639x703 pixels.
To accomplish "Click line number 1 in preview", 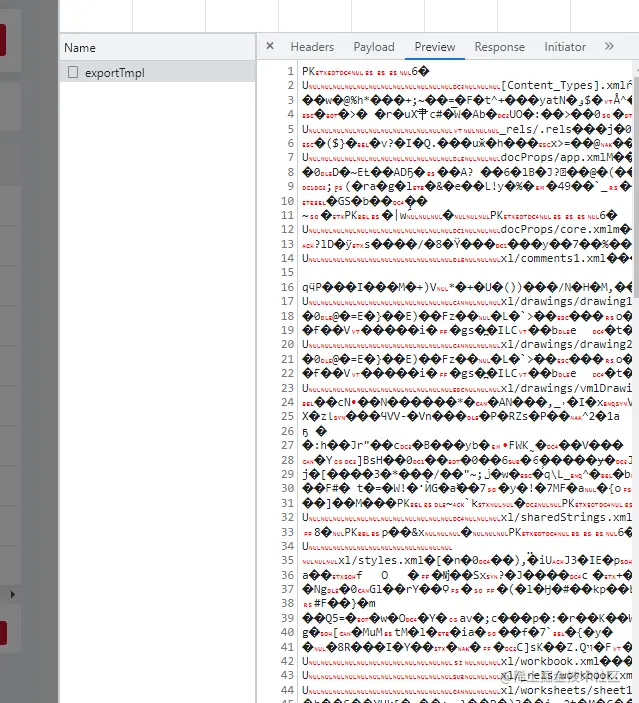I will (x=291, y=71).
